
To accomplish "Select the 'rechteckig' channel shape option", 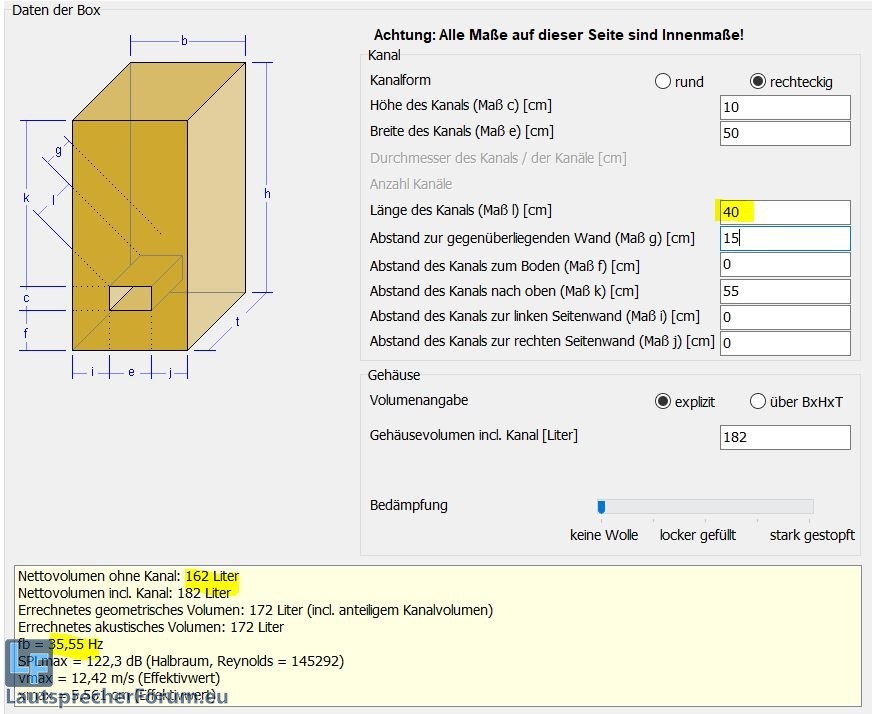I will 758,82.
